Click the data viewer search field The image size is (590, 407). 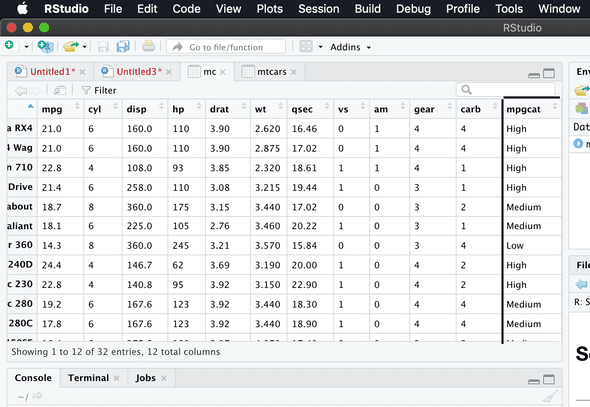click(x=506, y=90)
